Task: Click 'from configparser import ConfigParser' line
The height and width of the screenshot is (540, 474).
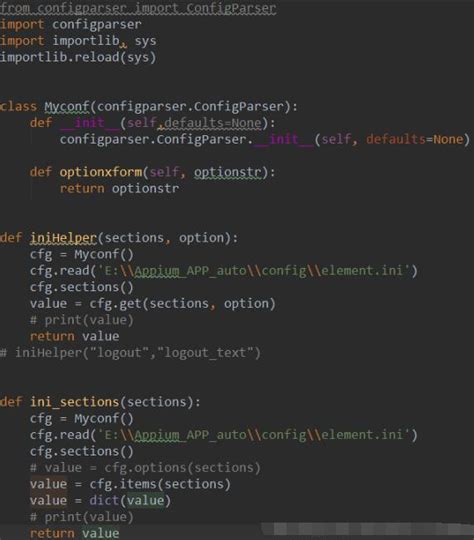Action: [138, 8]
